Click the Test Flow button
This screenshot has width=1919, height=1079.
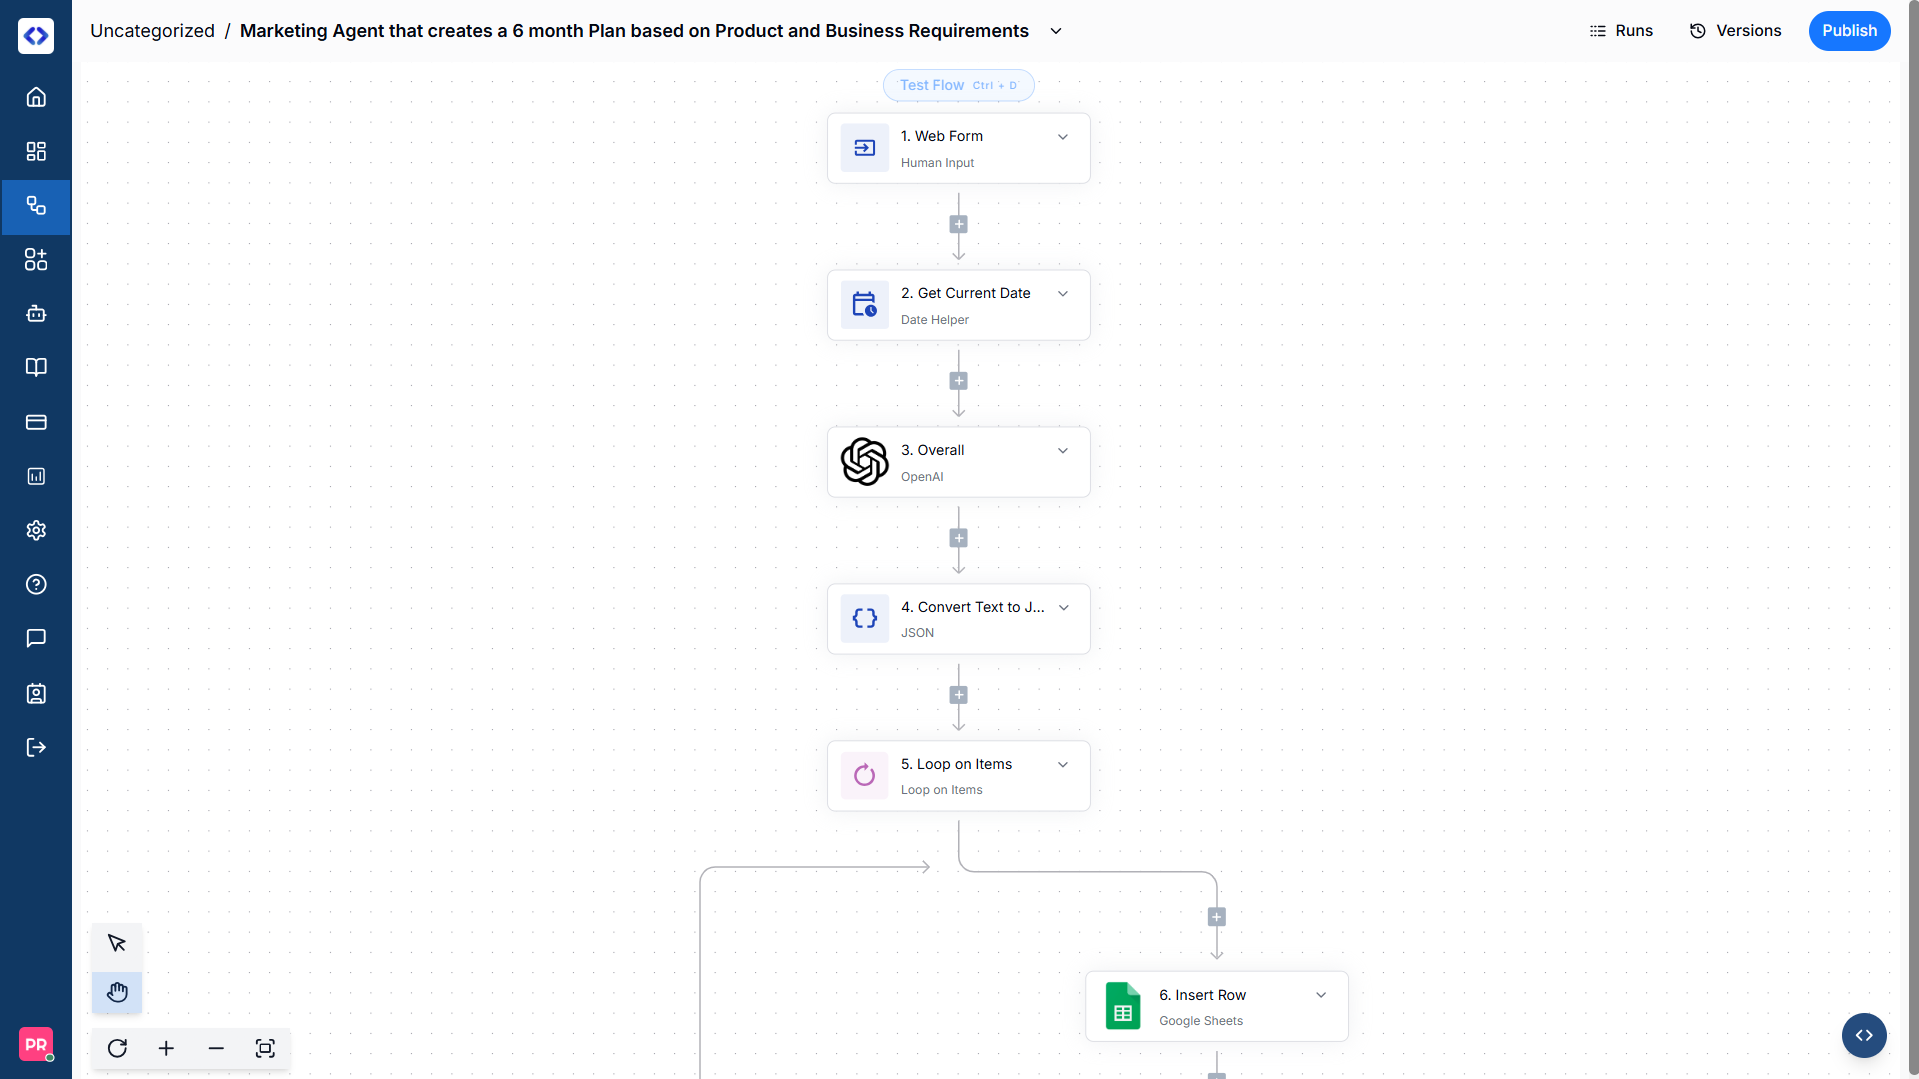pyautogui.click(x=958, y=85)
